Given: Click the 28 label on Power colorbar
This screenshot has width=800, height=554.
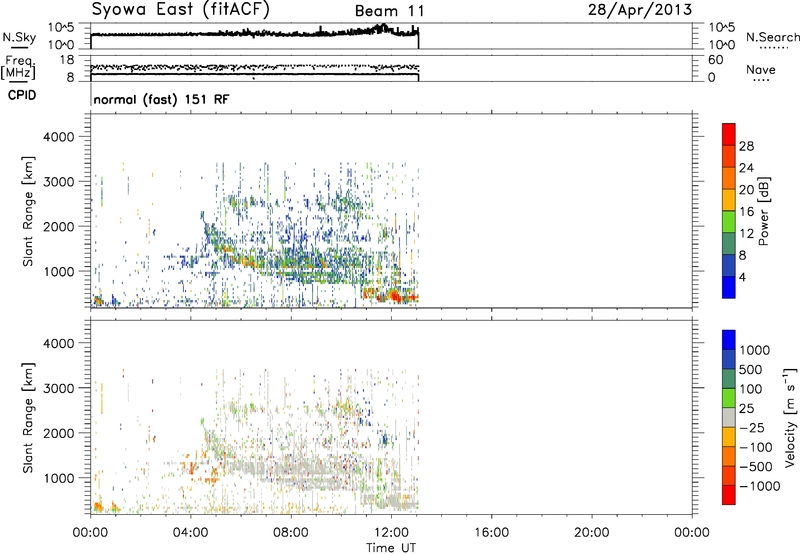Looking at the screenshot, I should [x=746, y=146].
